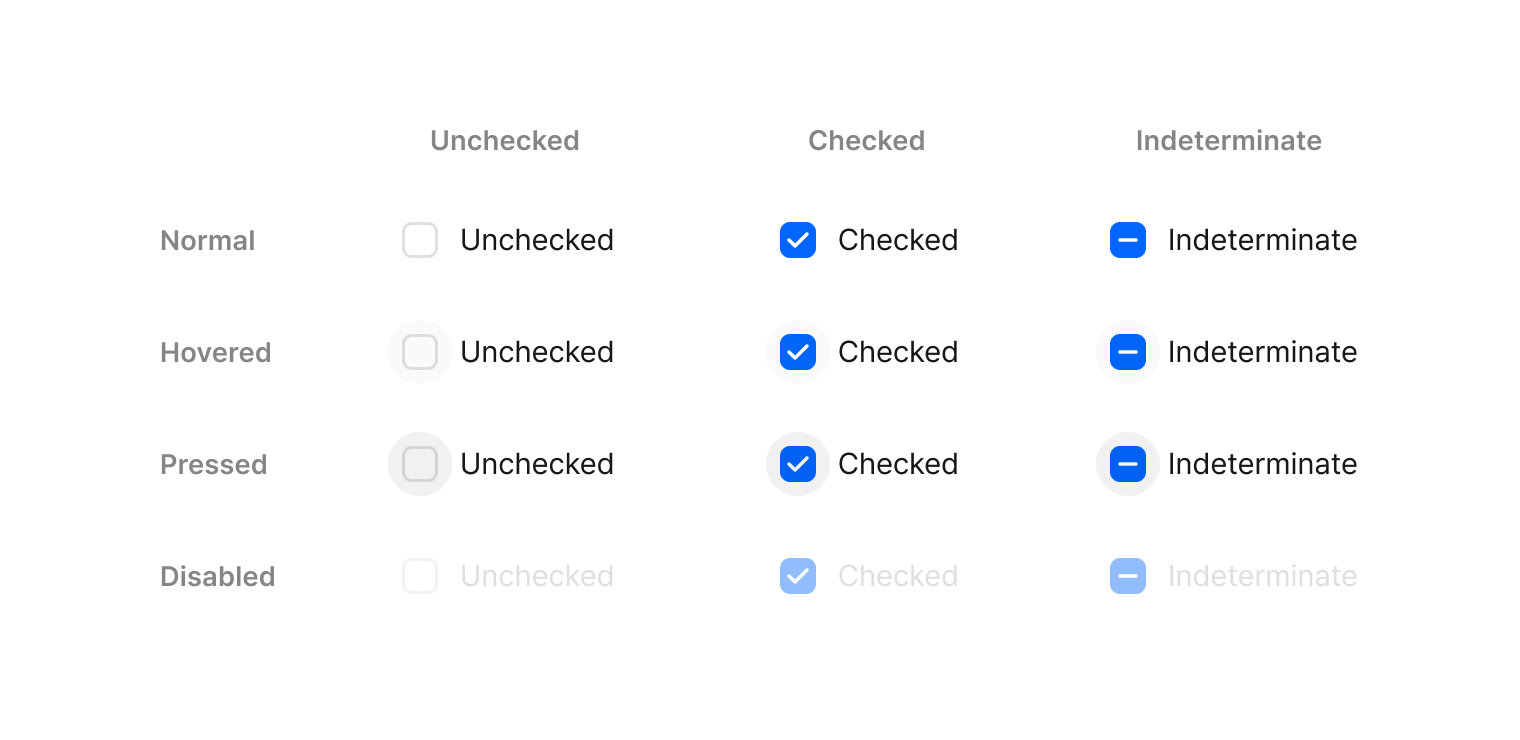Image resolution: width=1520 pixels, height=740 pixels.
Task: Check the Normal row unchecked checkbox
Action: 420,240
